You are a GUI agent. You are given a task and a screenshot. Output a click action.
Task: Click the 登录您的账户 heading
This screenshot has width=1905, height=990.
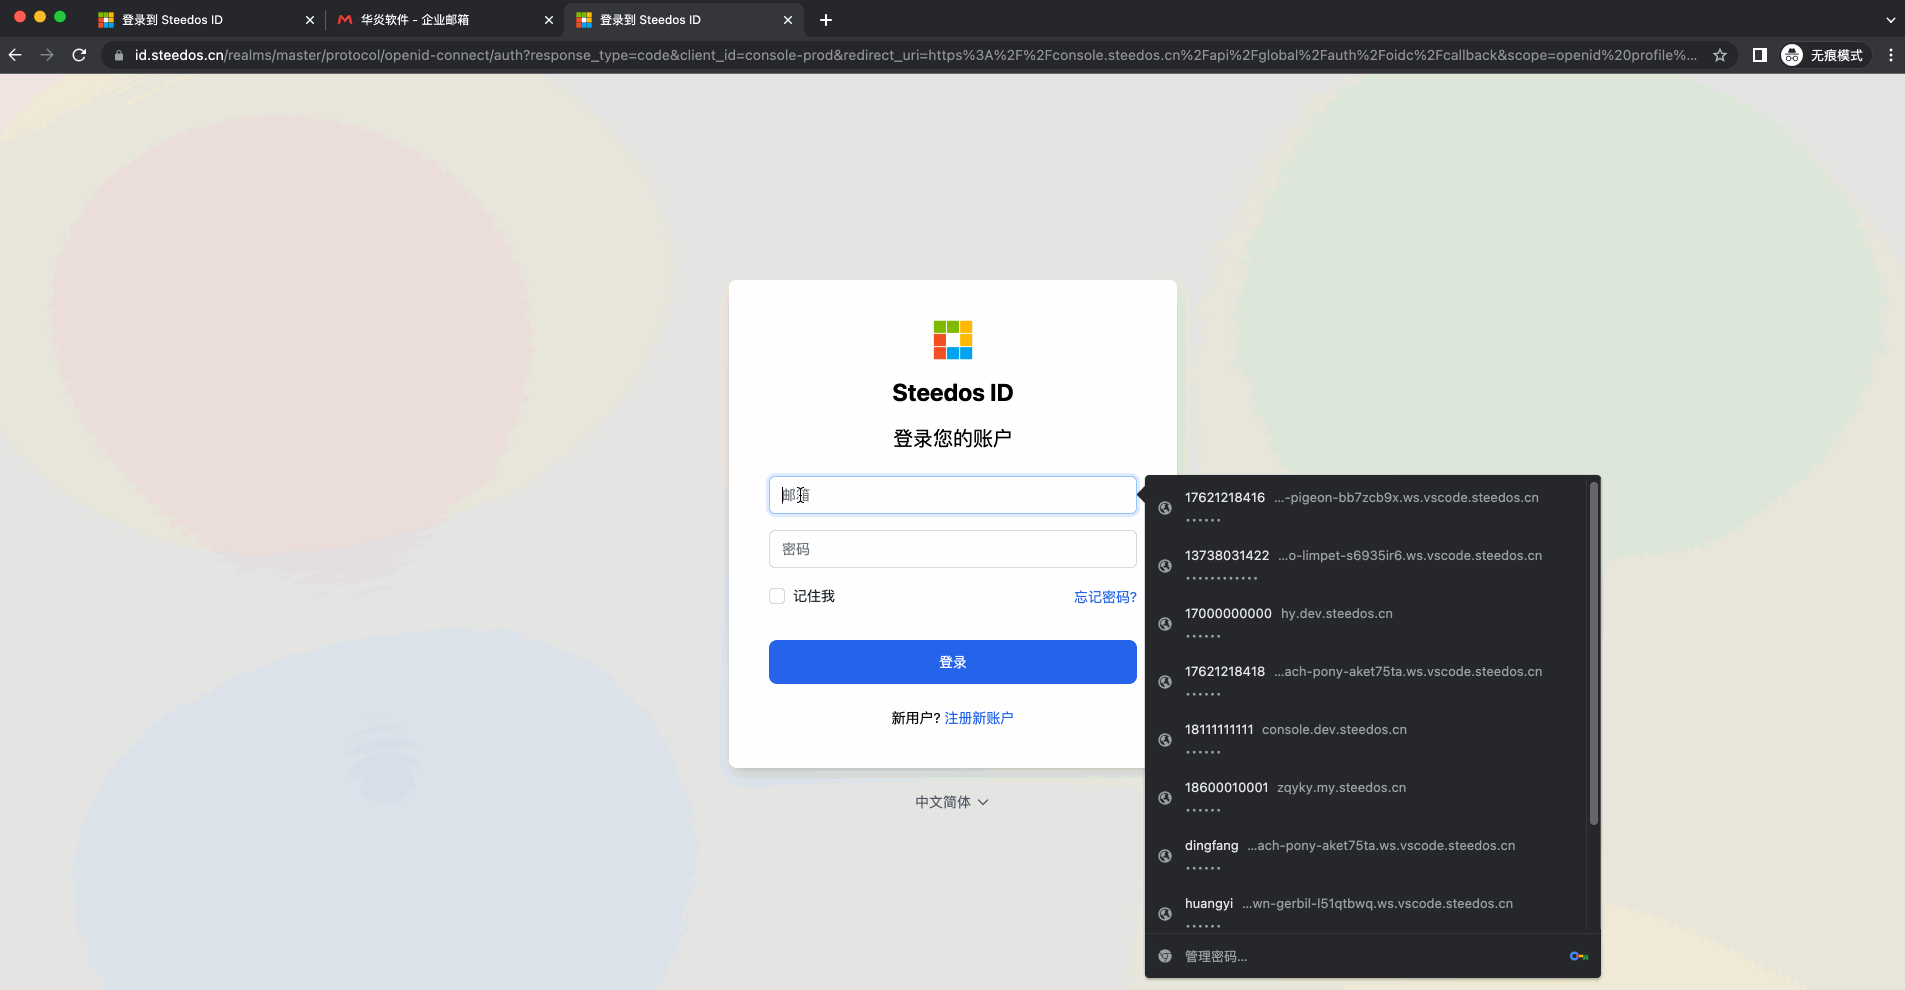(x=953, y=438)
